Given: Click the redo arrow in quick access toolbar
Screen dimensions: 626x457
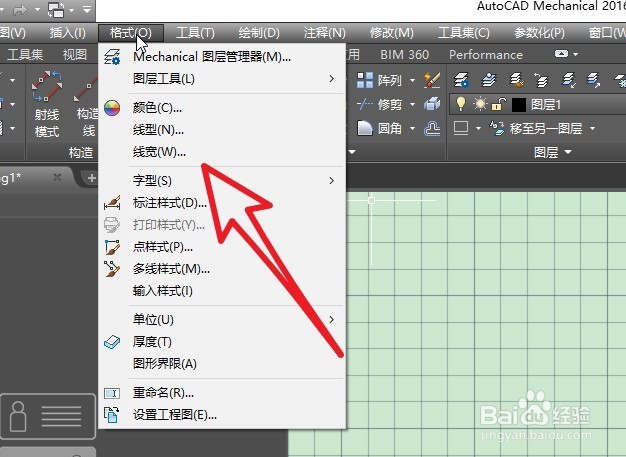Looking at the screenshot, I should click(19, 10).
